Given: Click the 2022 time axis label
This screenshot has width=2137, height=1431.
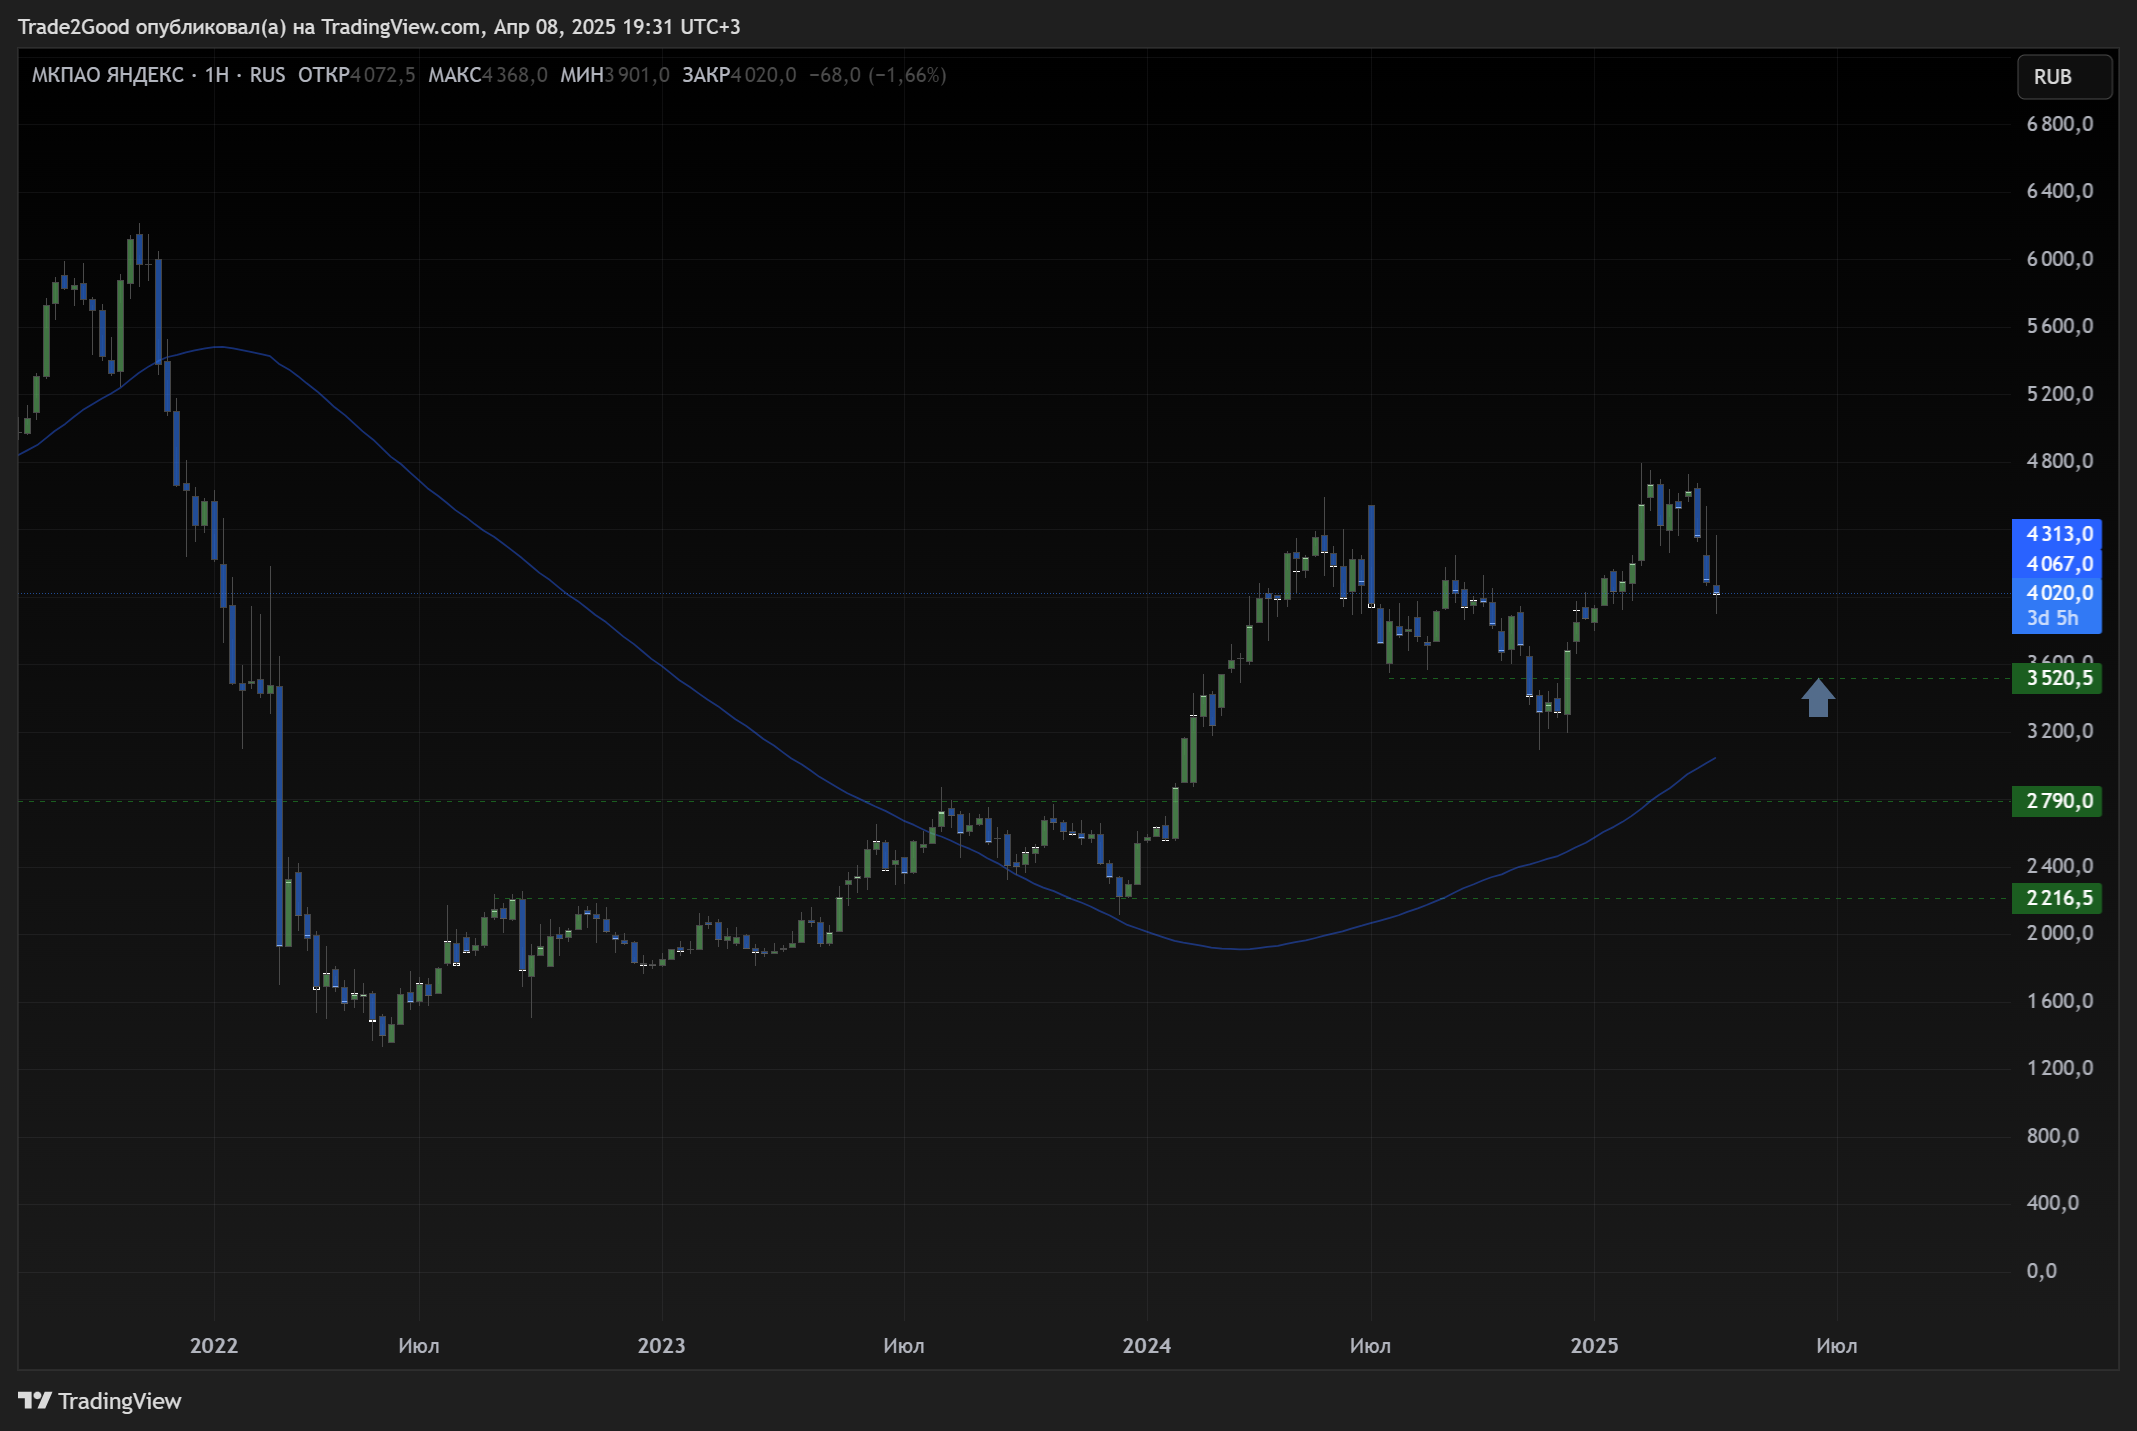Looking at the screenshot, I should pos(214,1345).
